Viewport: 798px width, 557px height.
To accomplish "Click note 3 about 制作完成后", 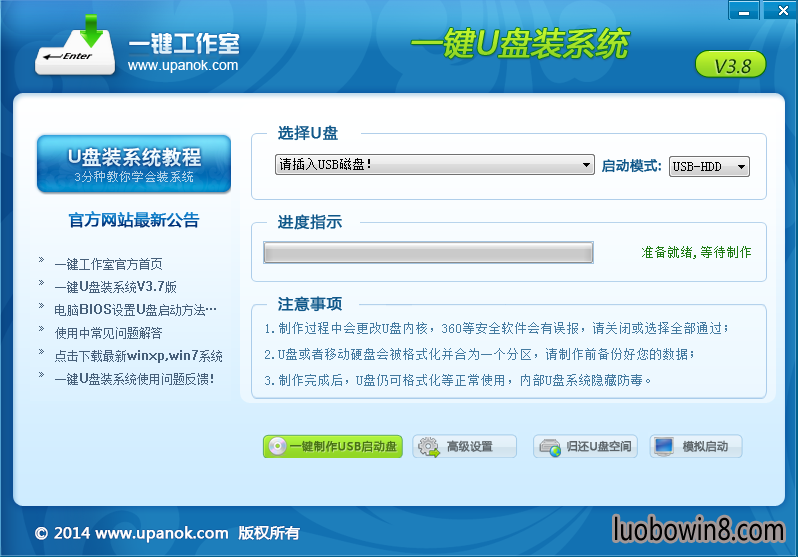I will [x=457, y=380].
